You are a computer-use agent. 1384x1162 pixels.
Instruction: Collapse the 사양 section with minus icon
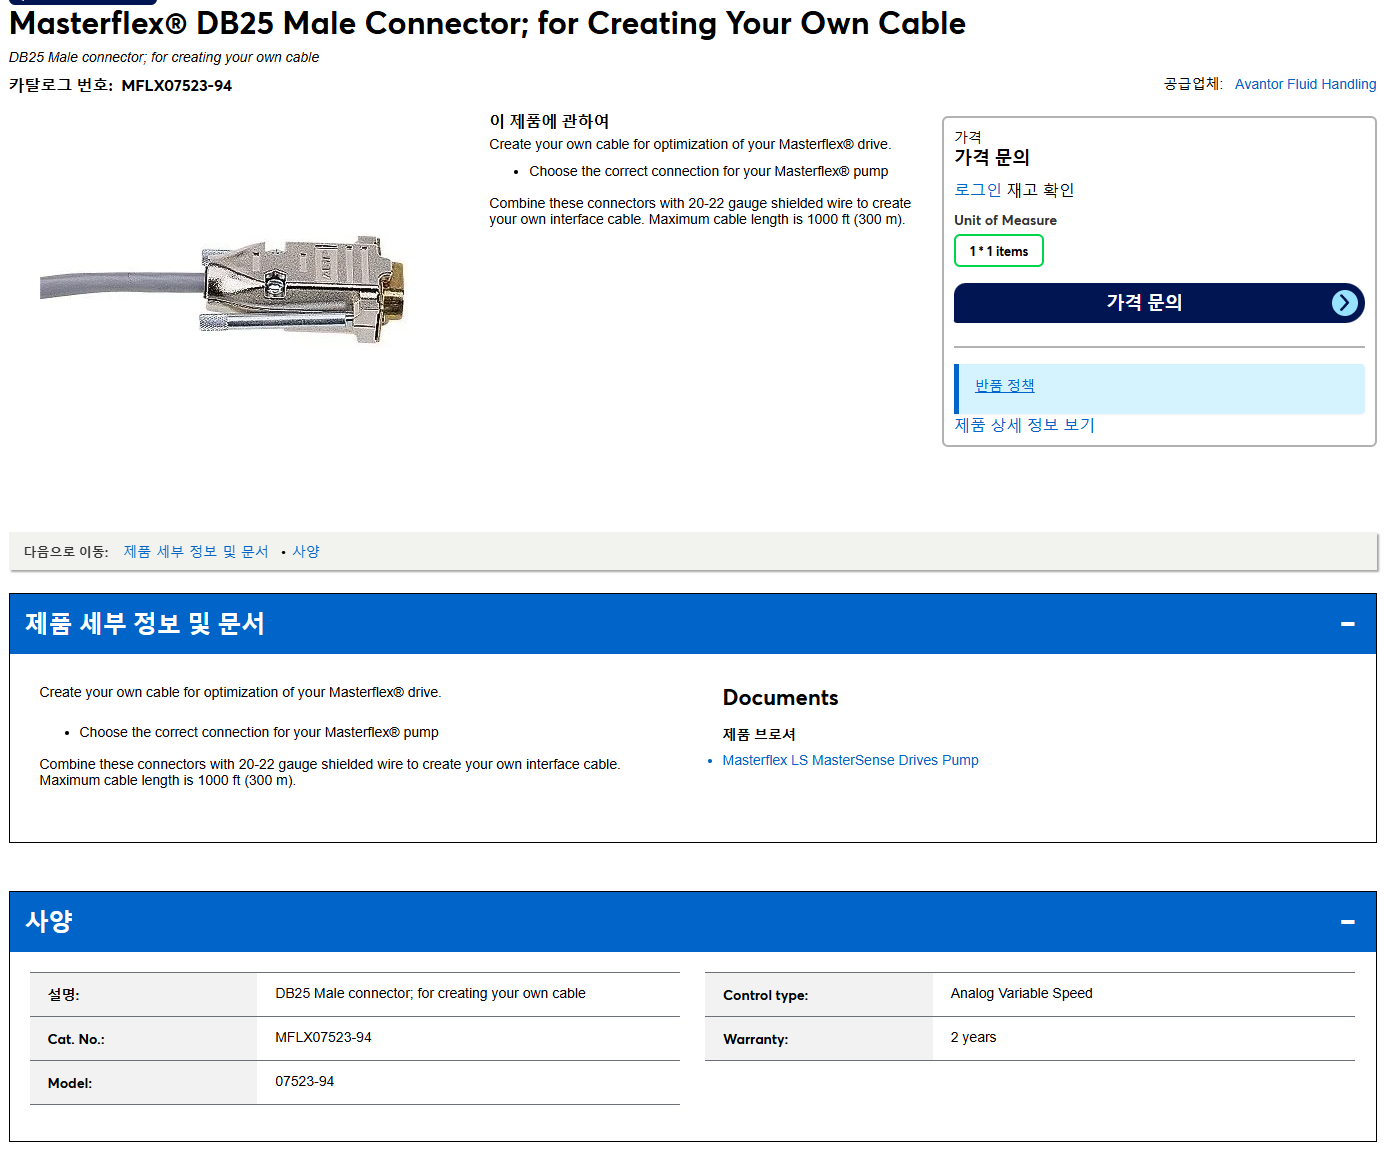tap(1347, 922)
